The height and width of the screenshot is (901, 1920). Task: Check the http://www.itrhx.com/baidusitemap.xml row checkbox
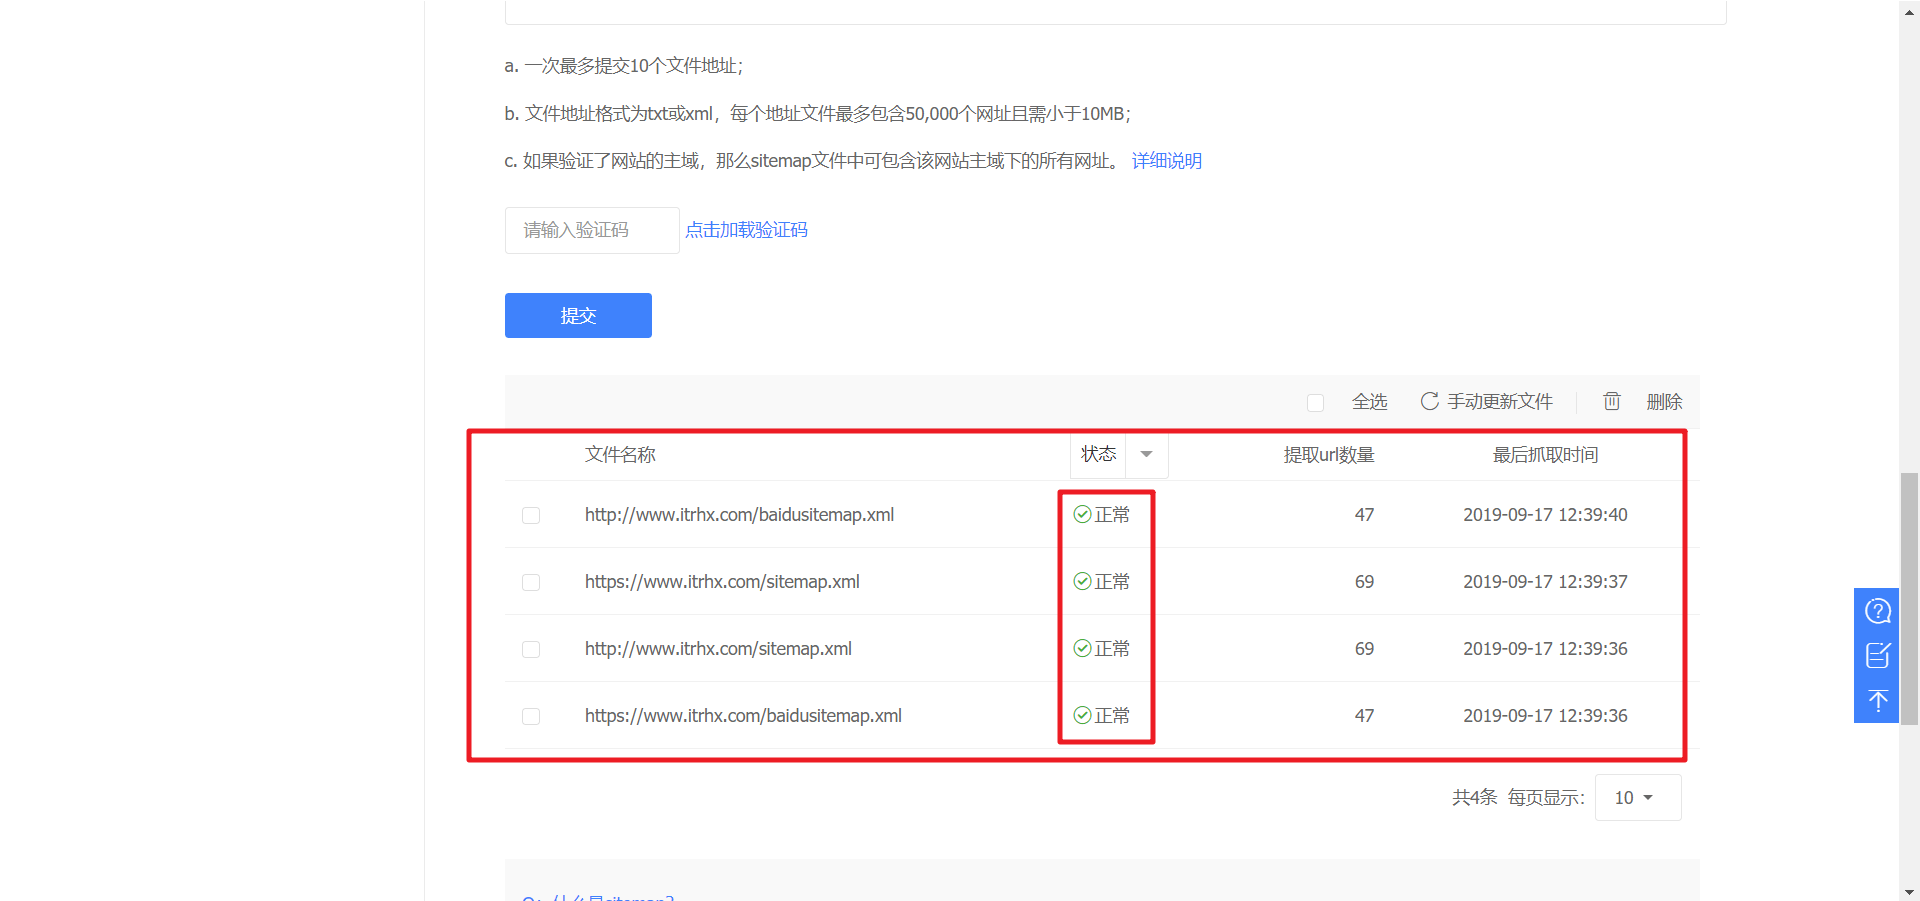pos(531,515)
